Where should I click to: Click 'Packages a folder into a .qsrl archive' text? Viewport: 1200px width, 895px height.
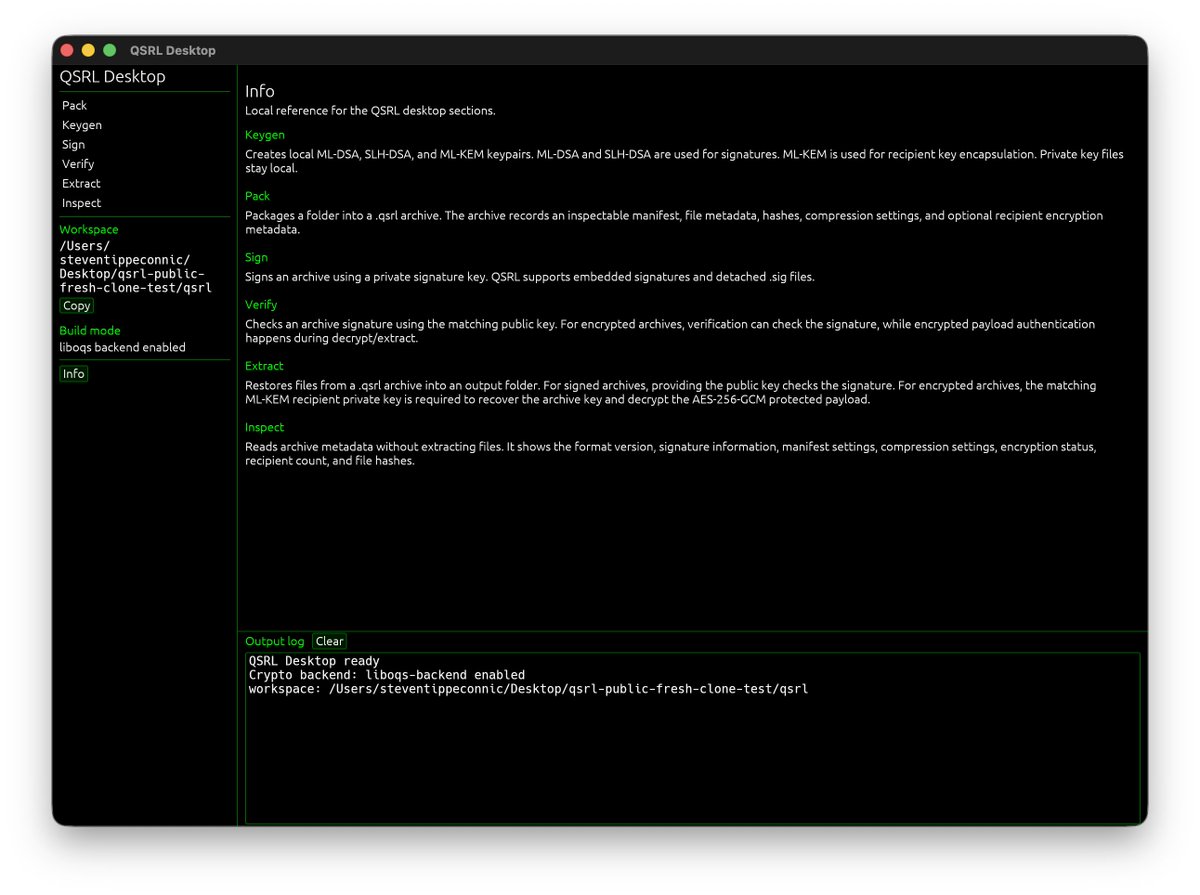pyautogui.click(x=674, y=222)
